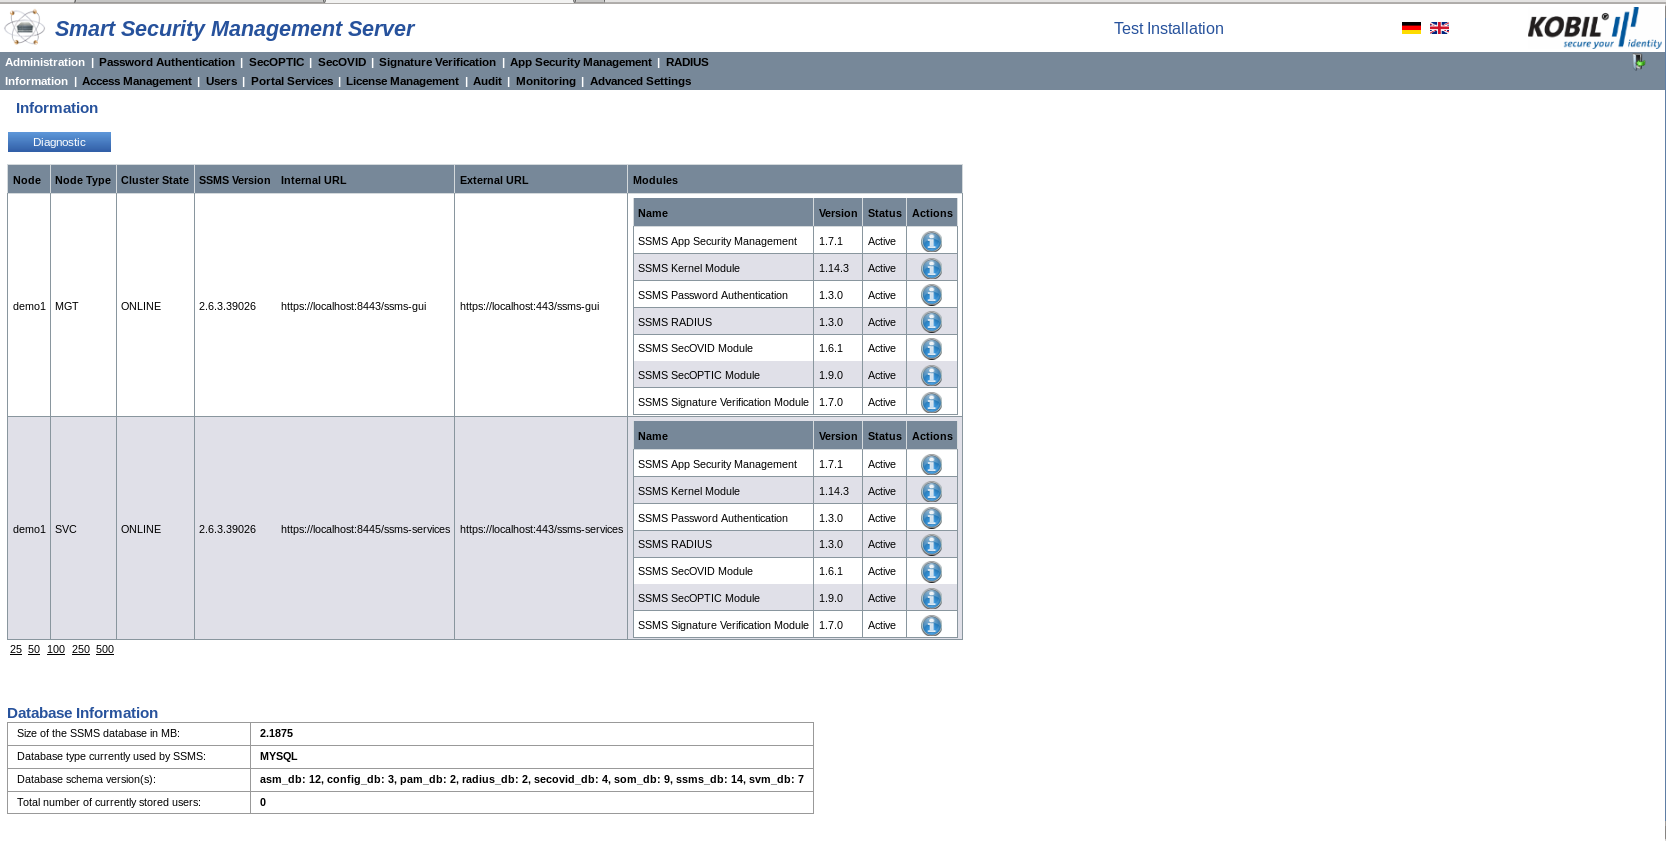This screenshot has height=841, width=1666.
Task: Click internal URL https://localhost:8445/ssms-services
Action: pos(365,529)
